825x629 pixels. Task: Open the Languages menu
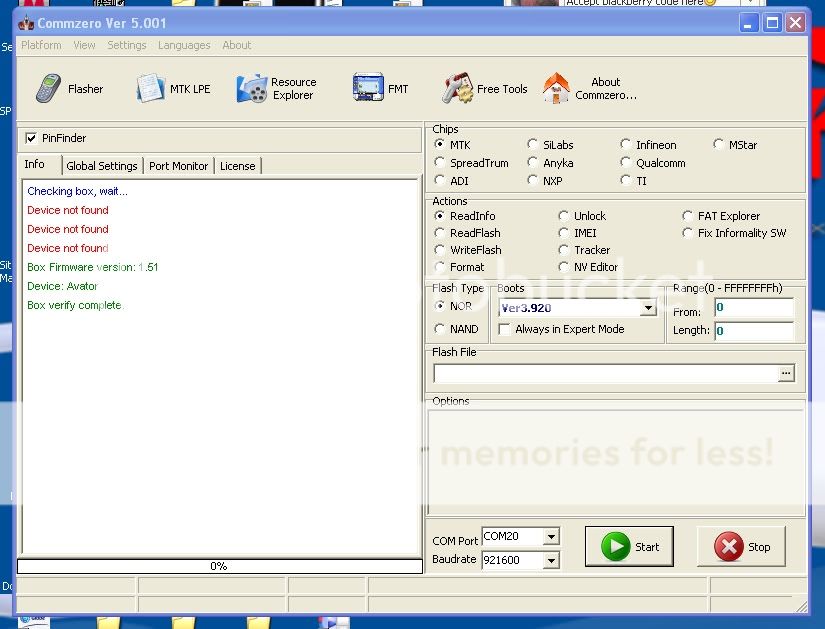pos(184,45)
